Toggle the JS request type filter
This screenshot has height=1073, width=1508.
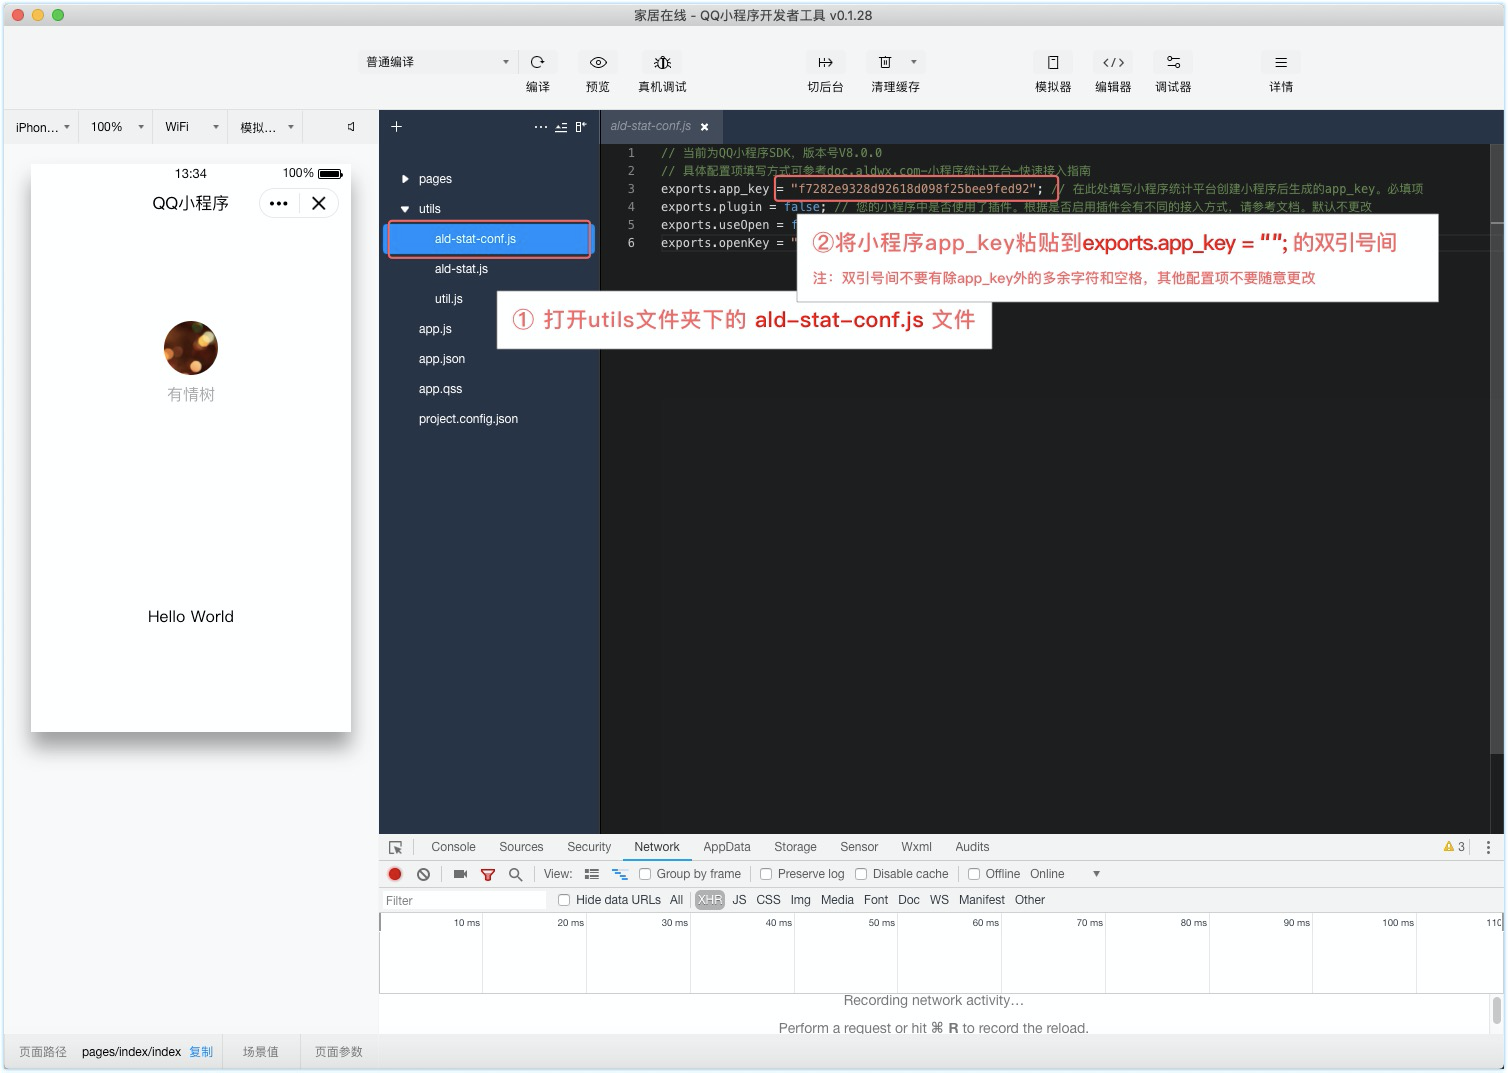(739, 900)
